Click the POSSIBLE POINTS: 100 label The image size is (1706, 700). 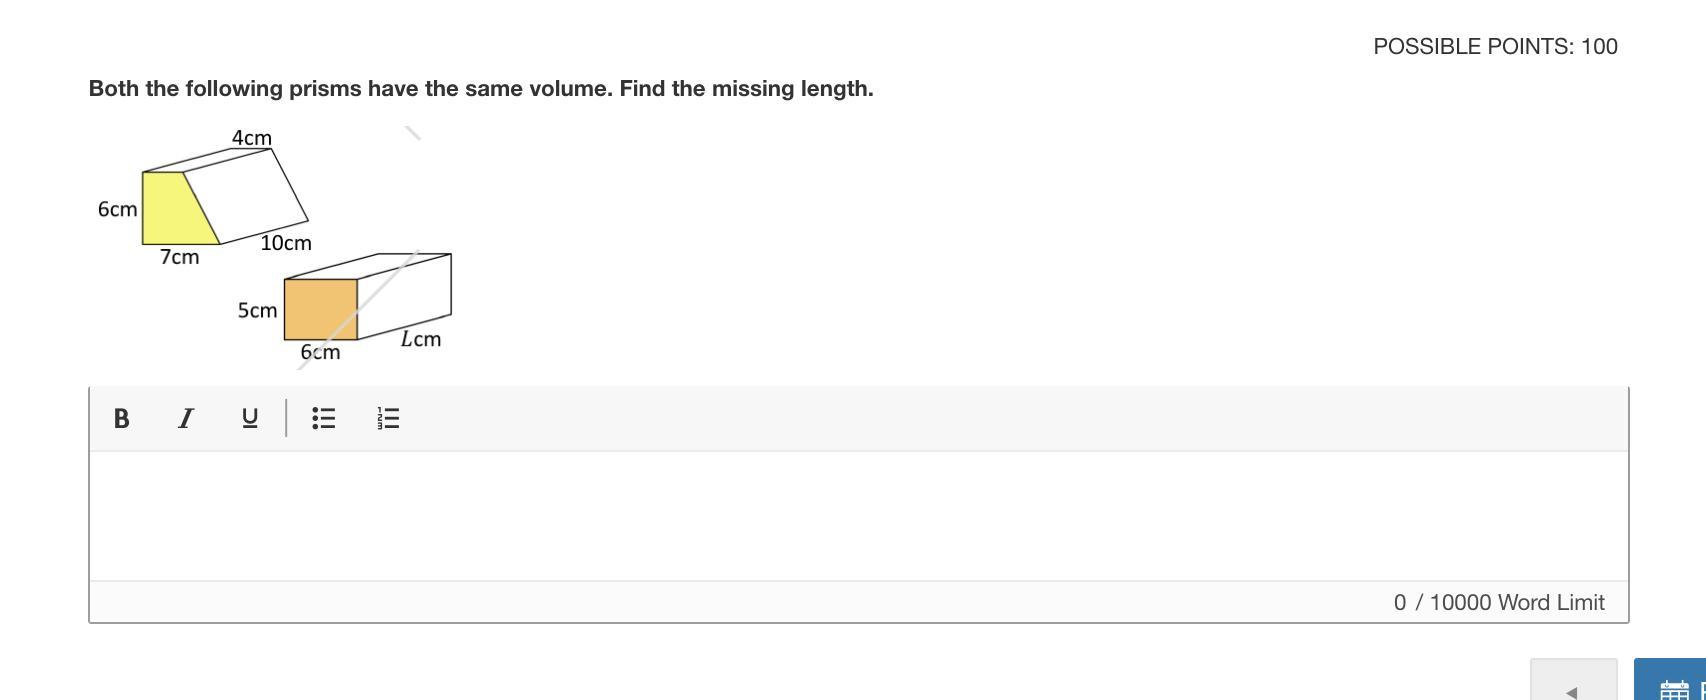(1495, 46)
